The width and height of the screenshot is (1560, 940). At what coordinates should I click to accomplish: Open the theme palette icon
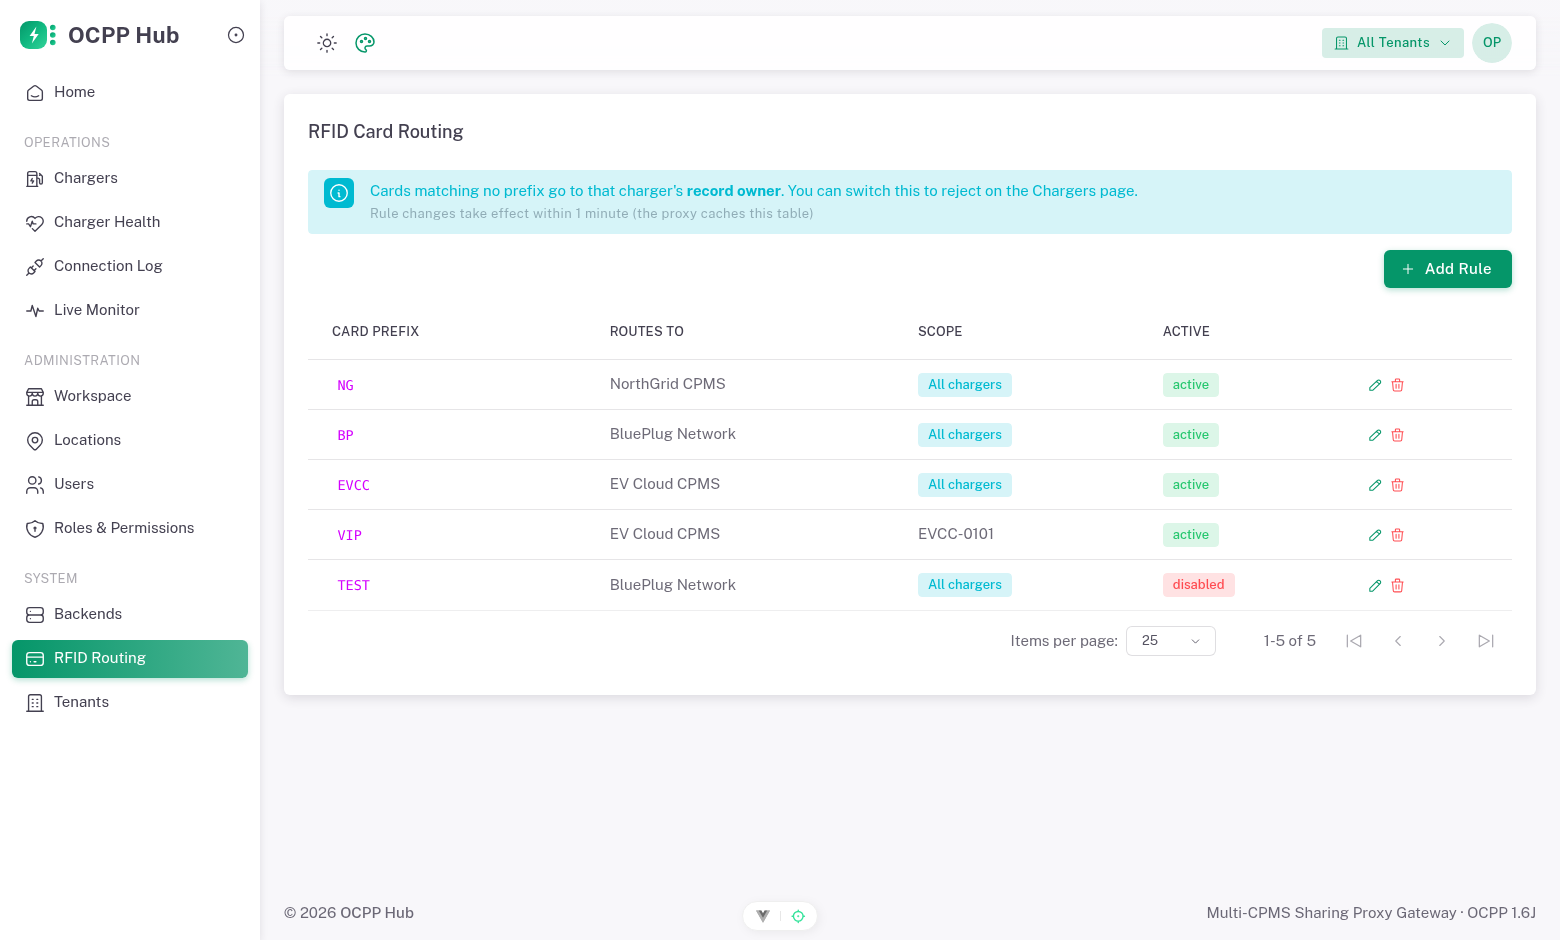point(365,43)
